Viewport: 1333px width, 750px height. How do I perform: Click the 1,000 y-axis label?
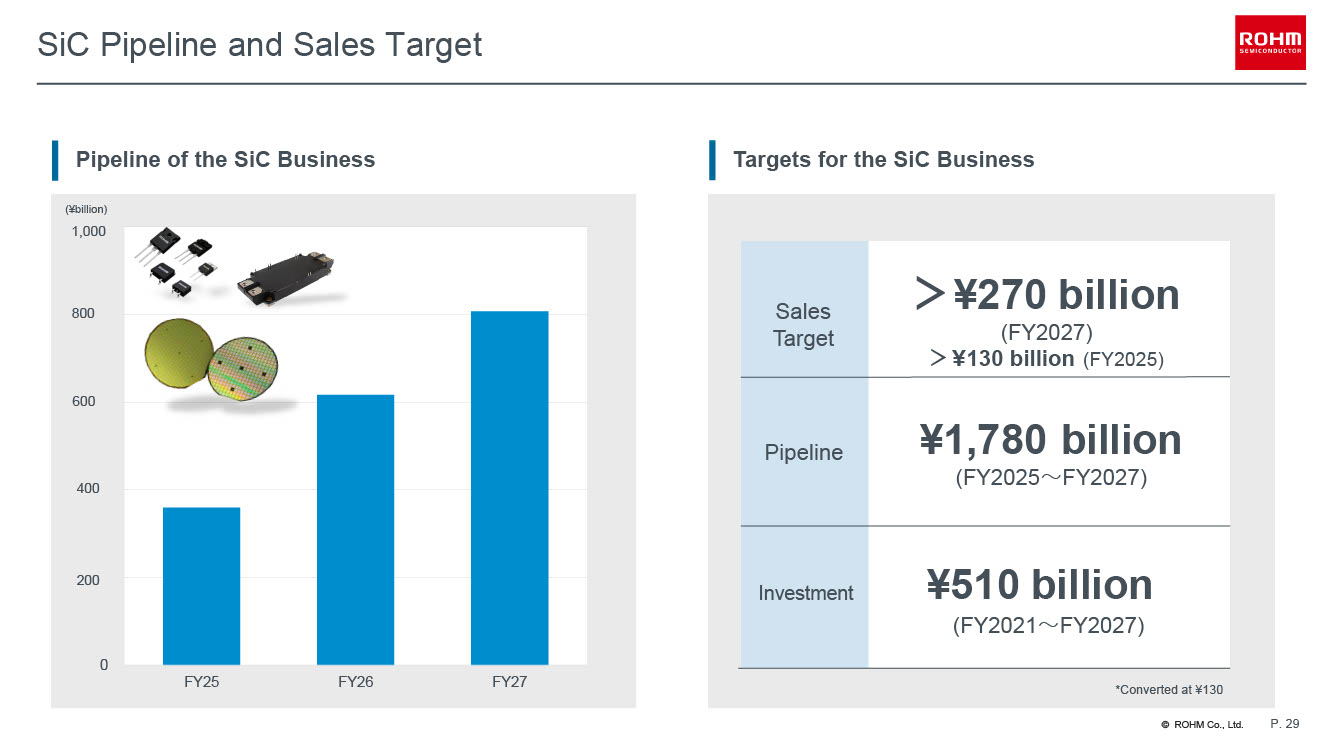[88, 231]
